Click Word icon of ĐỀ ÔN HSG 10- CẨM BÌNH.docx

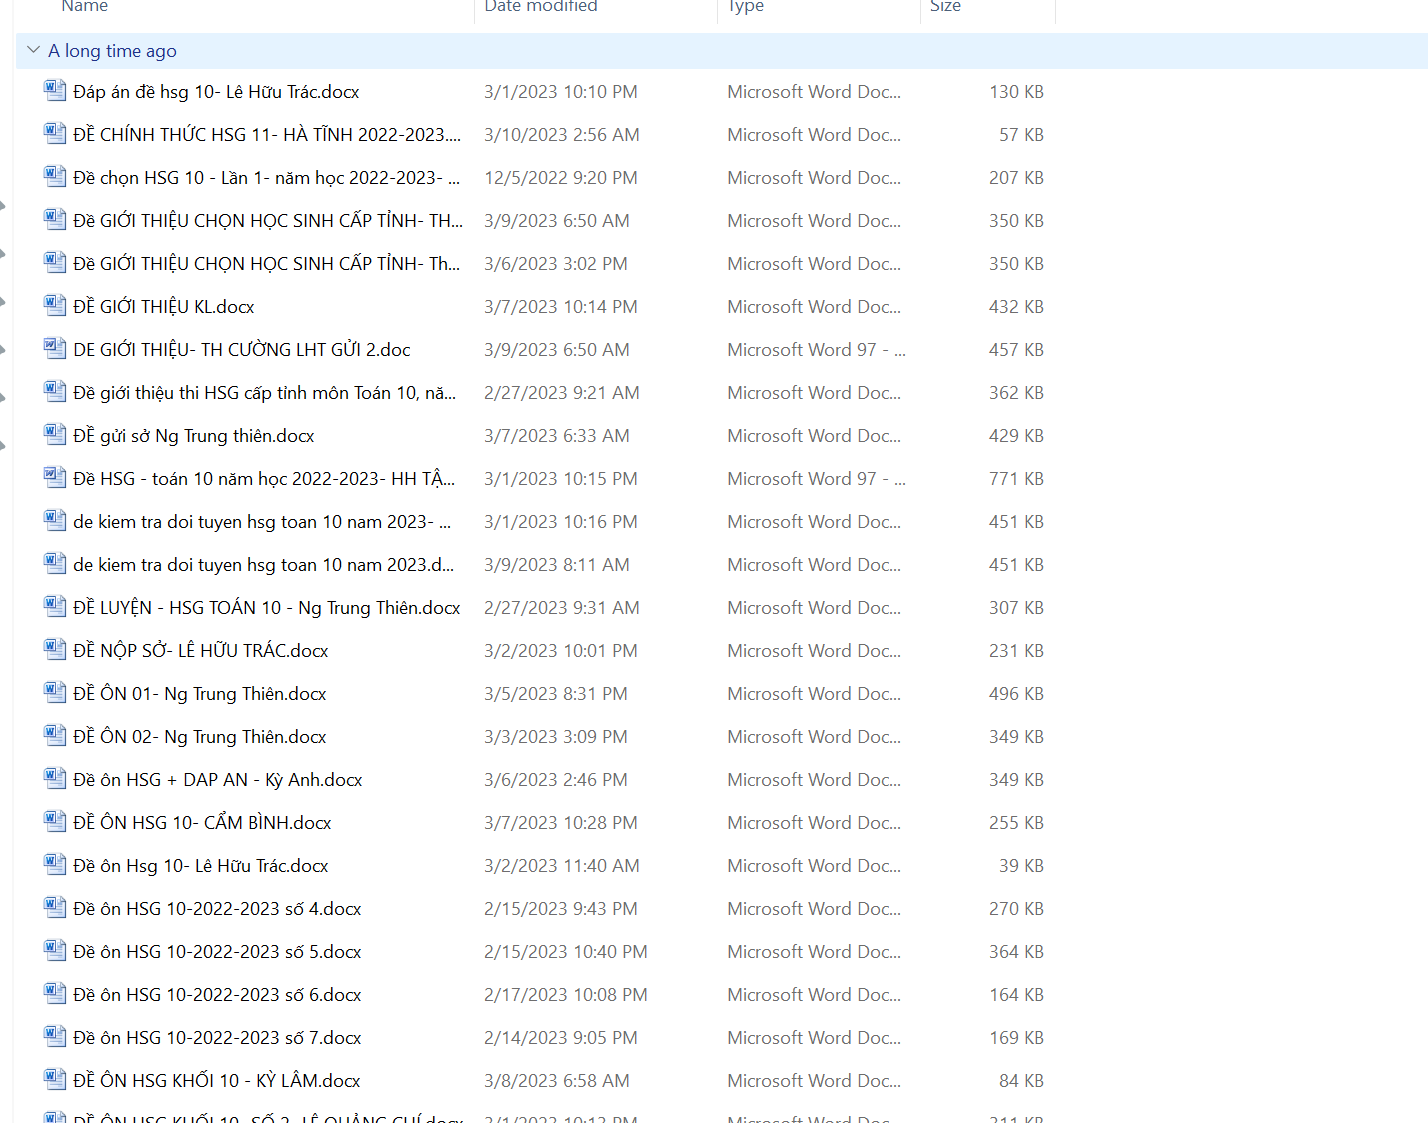[55, 821]
